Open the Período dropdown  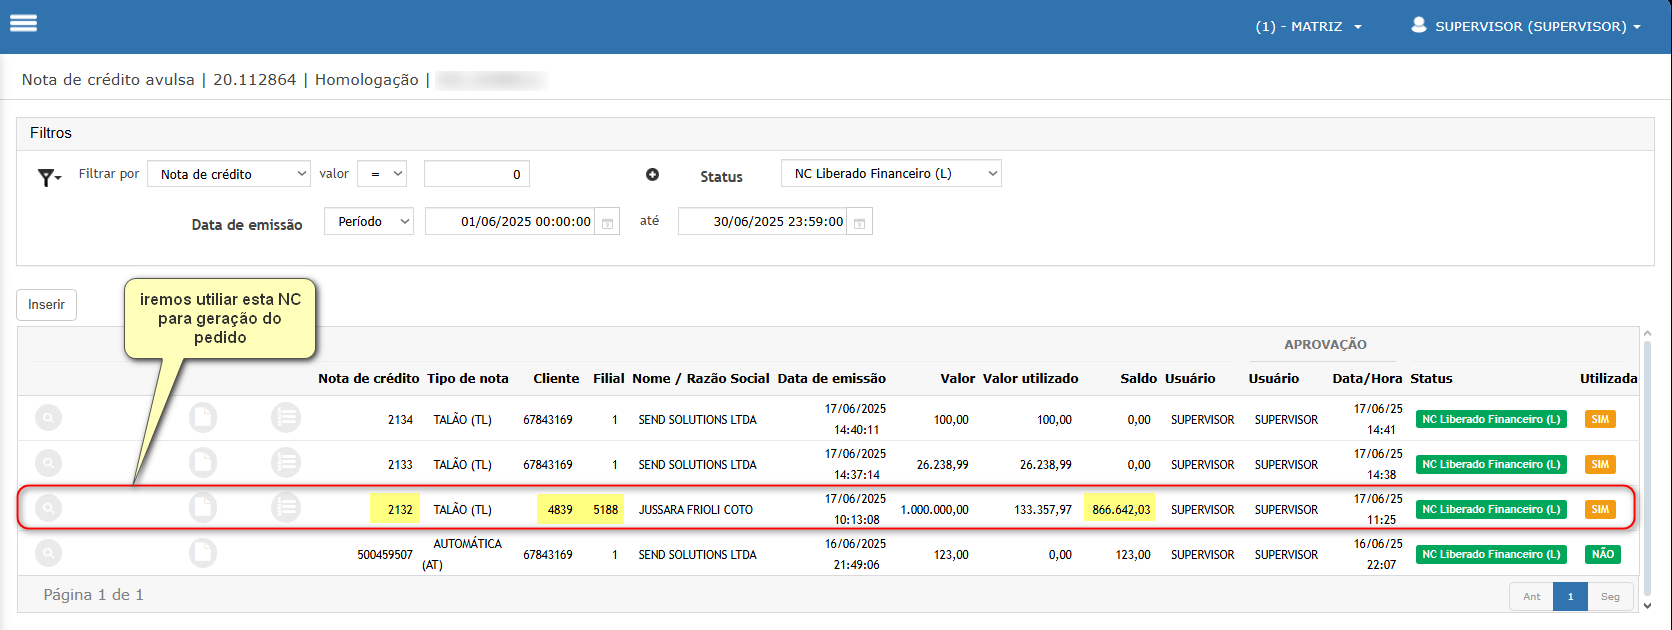369,222
